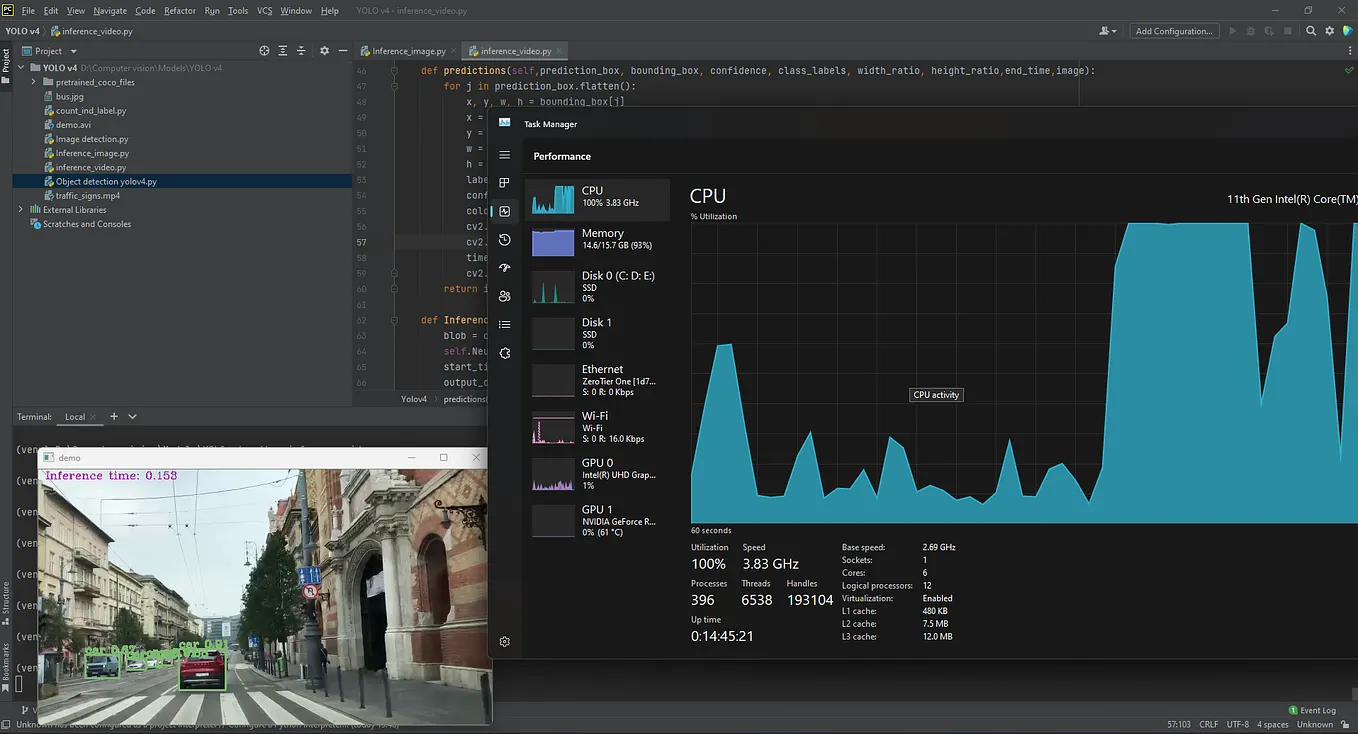Switch to Inference_image.py editor tab
Image resolution: width=1358 pixels, height=734 pixels.
coord(407,51)
